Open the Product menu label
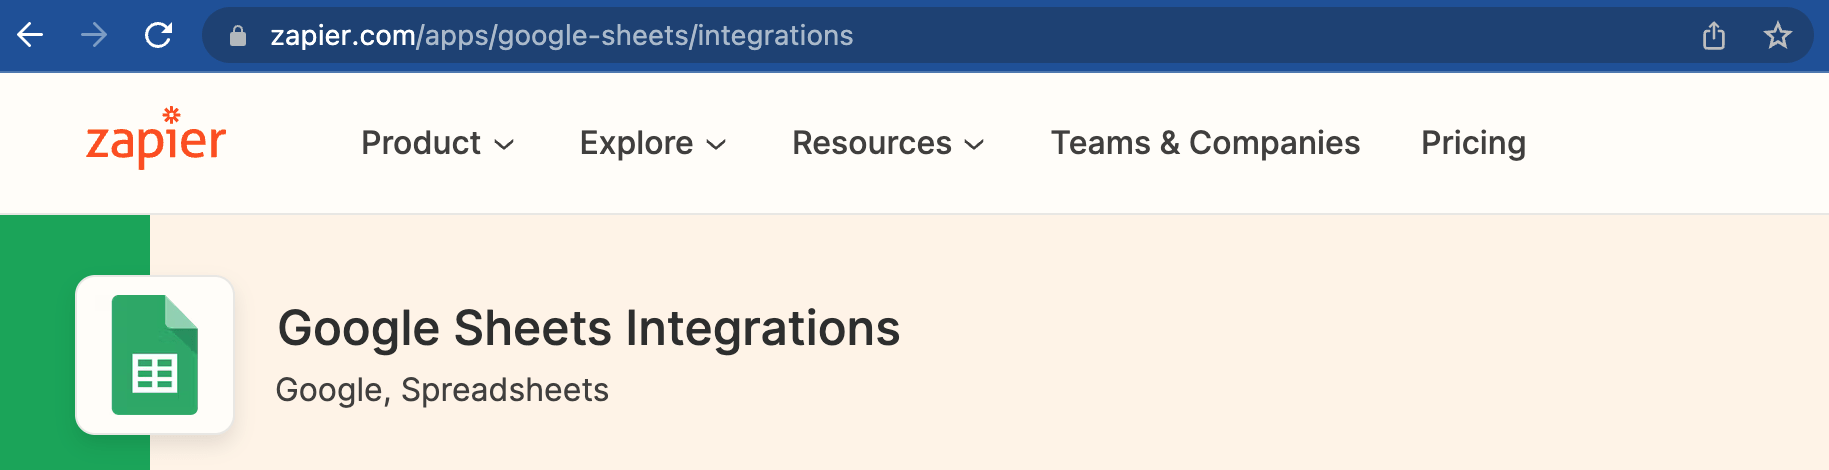1829x470 pixels. pos(421,143)
